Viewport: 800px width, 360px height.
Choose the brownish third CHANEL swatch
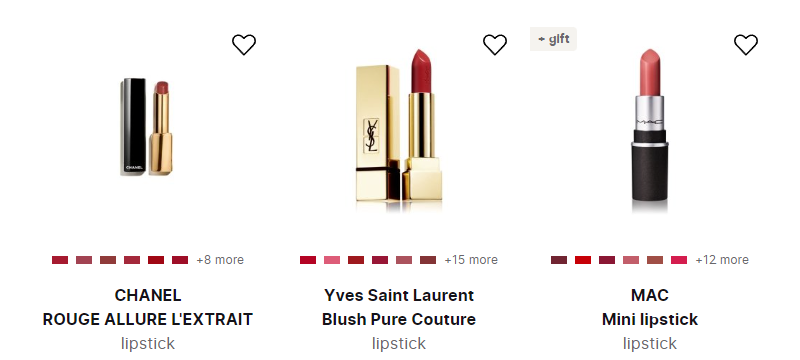108,260
